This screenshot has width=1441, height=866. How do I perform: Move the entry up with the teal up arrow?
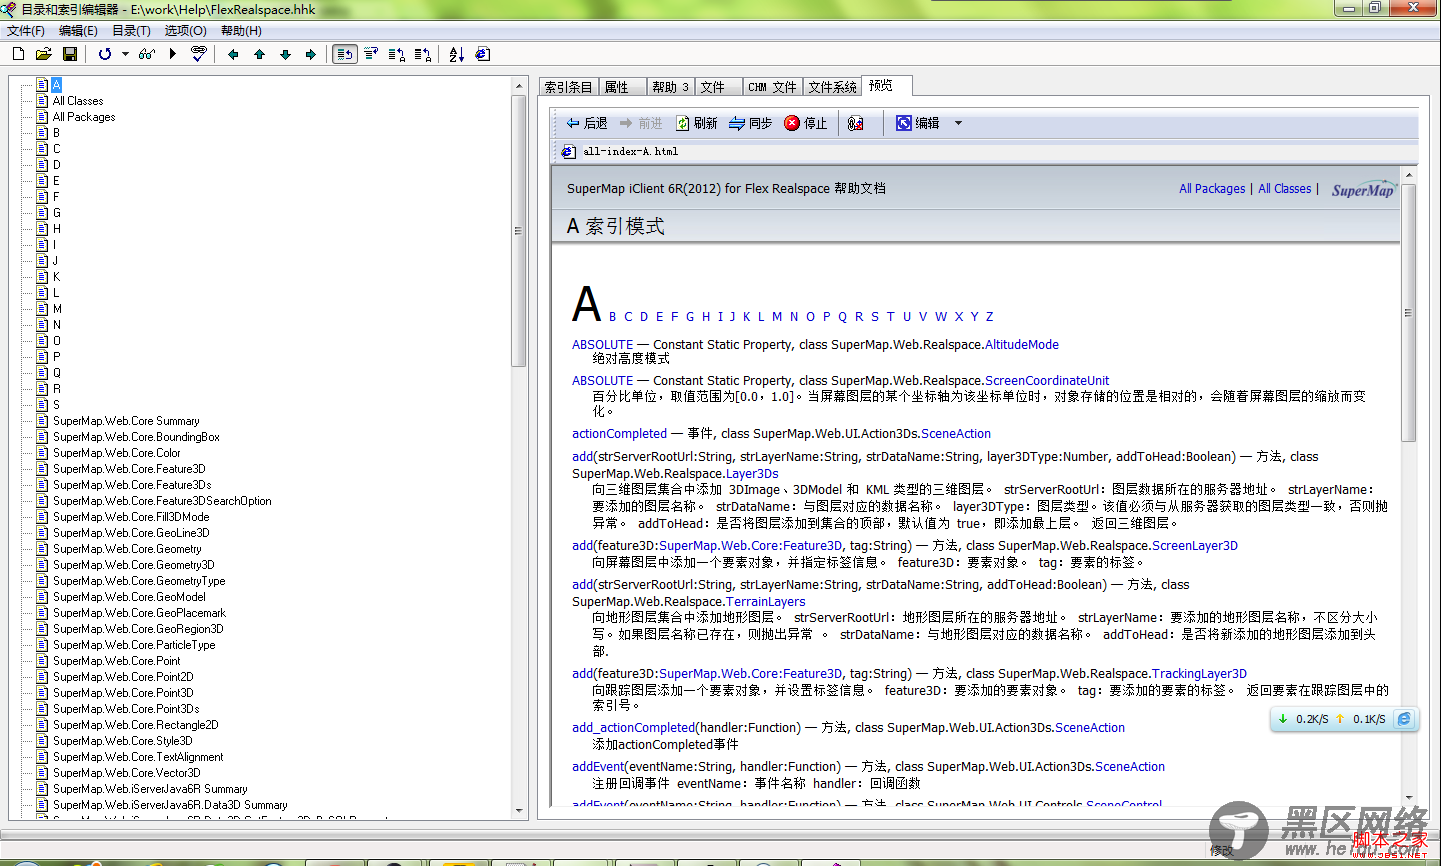[x=259, y=54]
